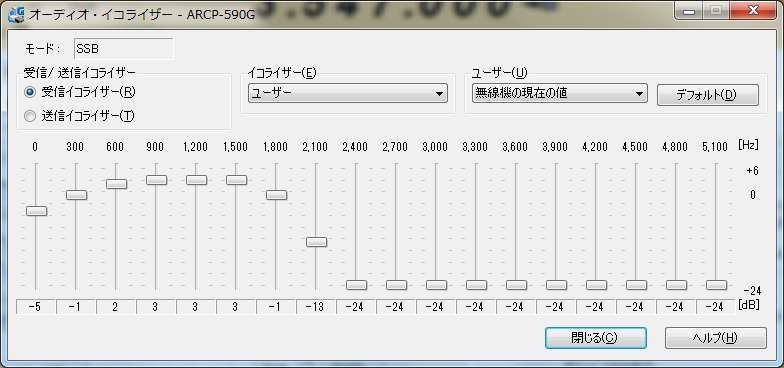Image resolution: width=784 pixels, height=368 pixels.
Task: Open help with the ヘルプ(H) button
Action: (x=716, y=338)
